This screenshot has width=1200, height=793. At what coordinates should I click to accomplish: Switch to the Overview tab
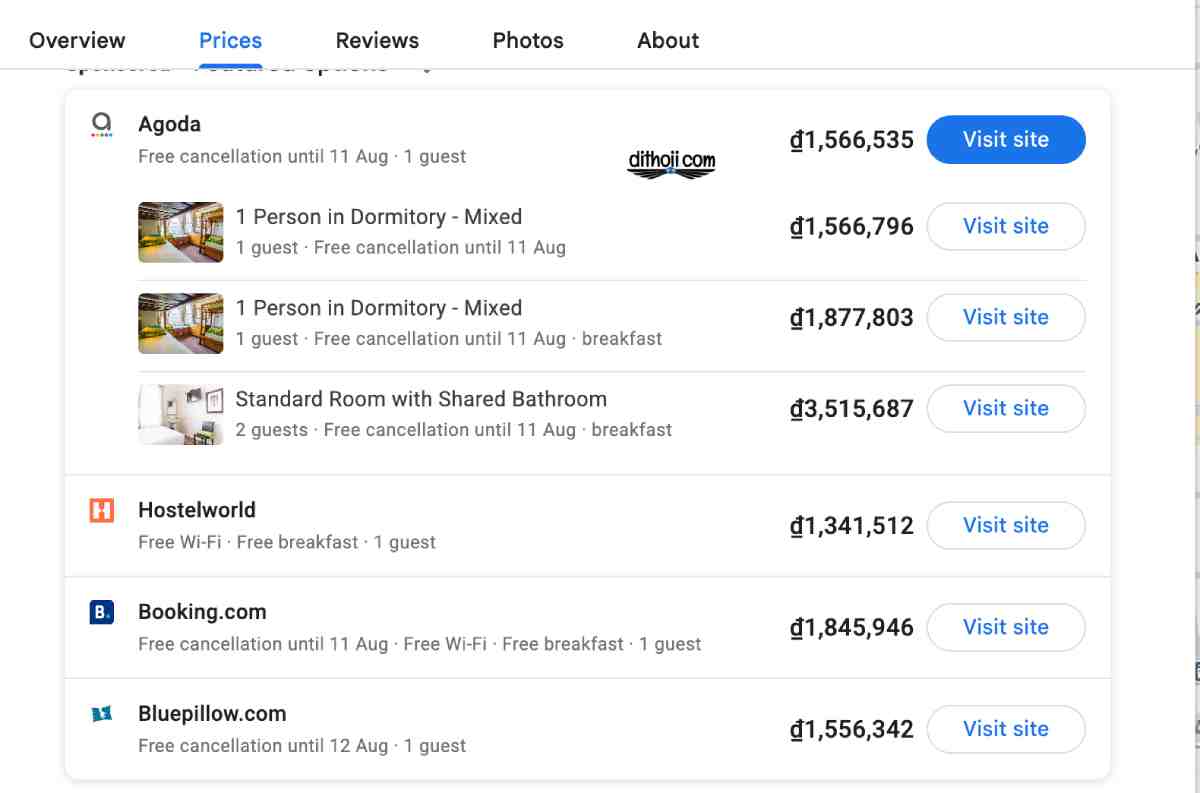(77, 41)
